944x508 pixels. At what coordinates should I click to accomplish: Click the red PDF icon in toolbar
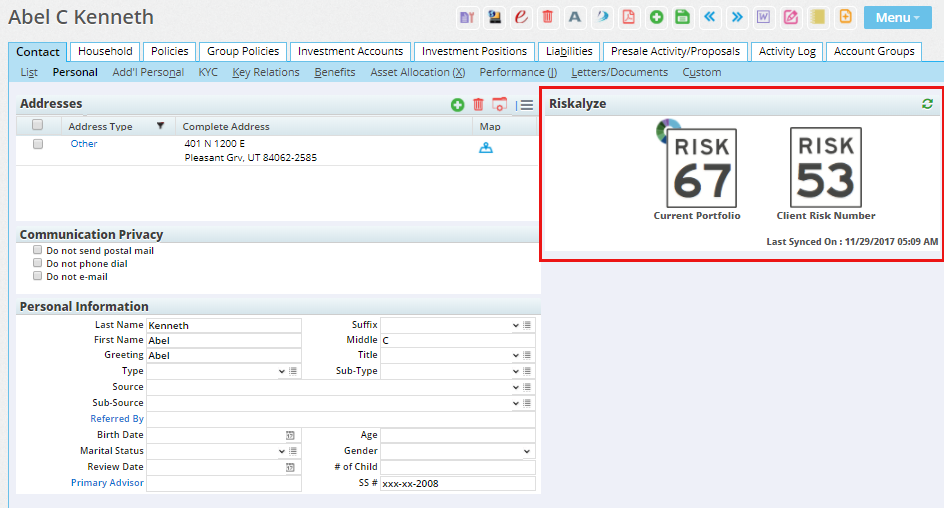pos(629,17)
